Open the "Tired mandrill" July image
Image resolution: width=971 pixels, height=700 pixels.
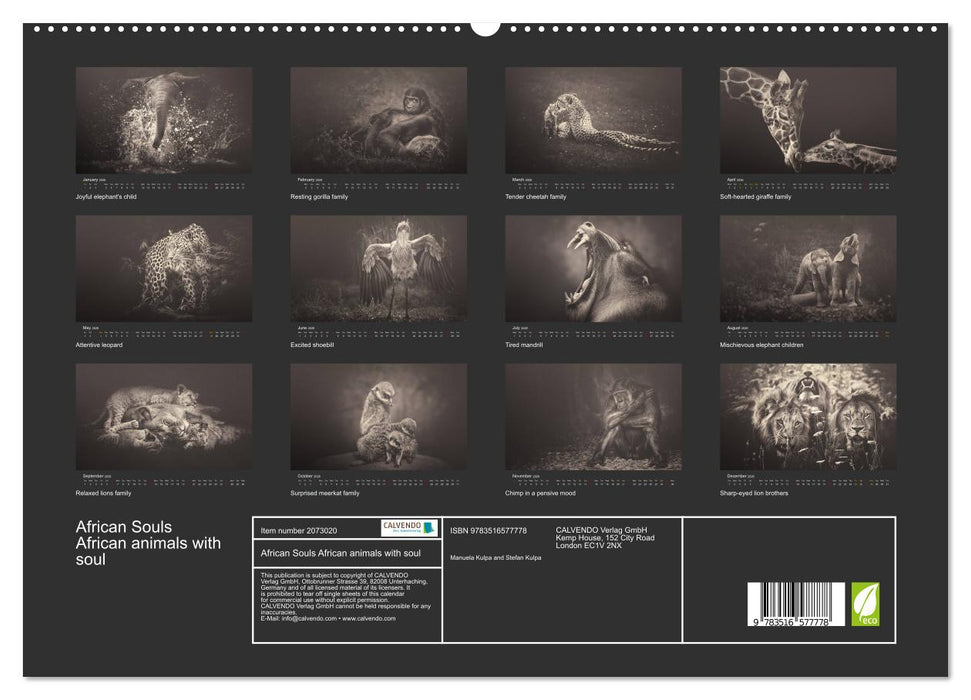tap(594, 268)
